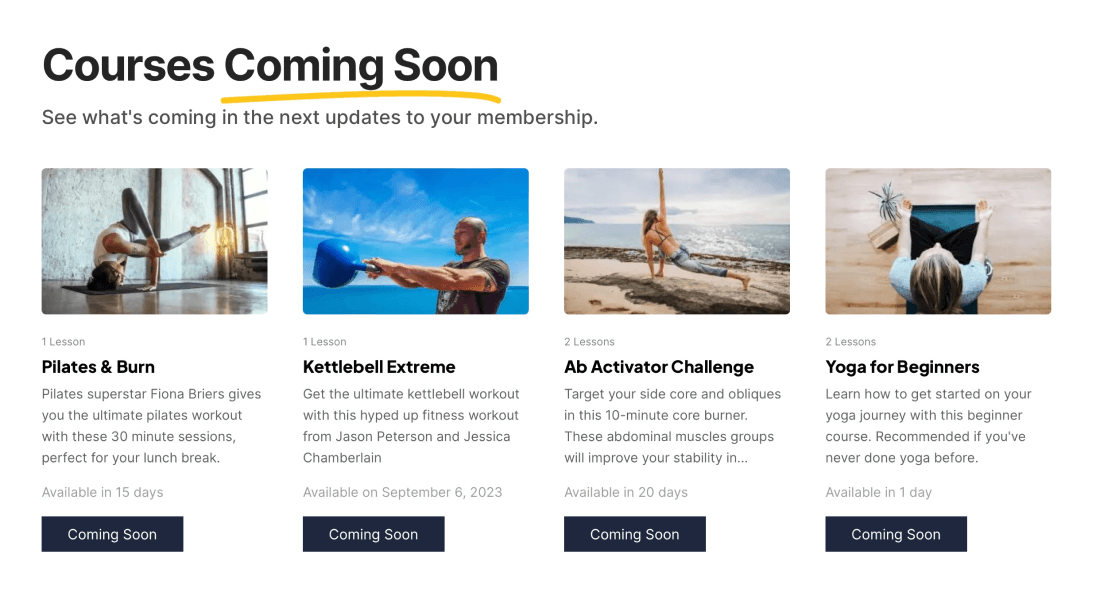
Task: Open the Kettlebell Extreme course image
Action: [x=415, y=241]
